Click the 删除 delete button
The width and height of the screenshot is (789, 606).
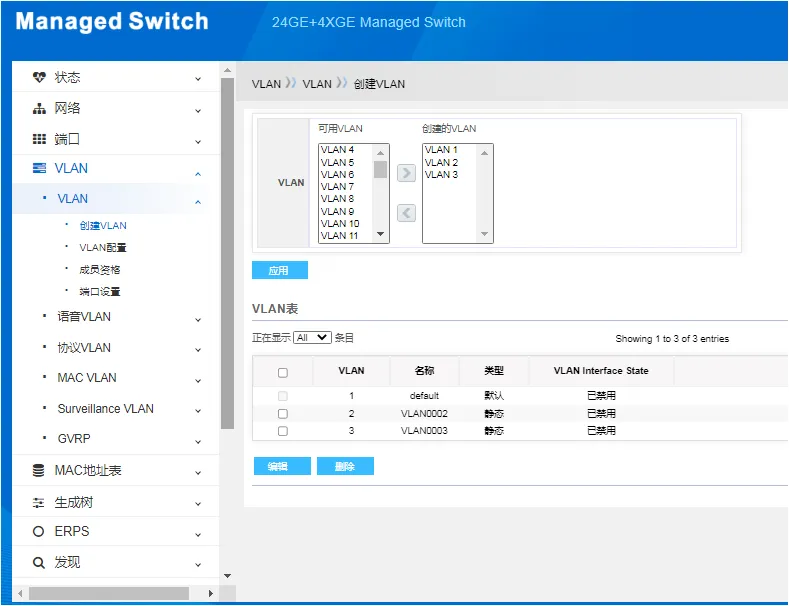coord(345,466)
